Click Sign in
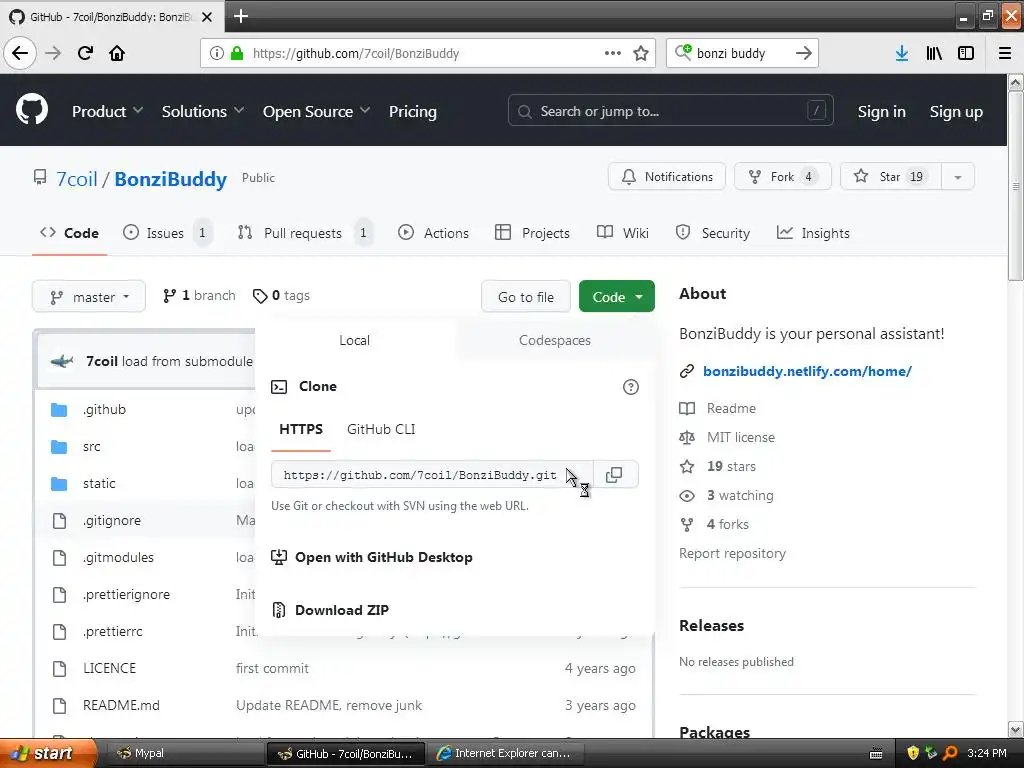 (x=882, y=112)
